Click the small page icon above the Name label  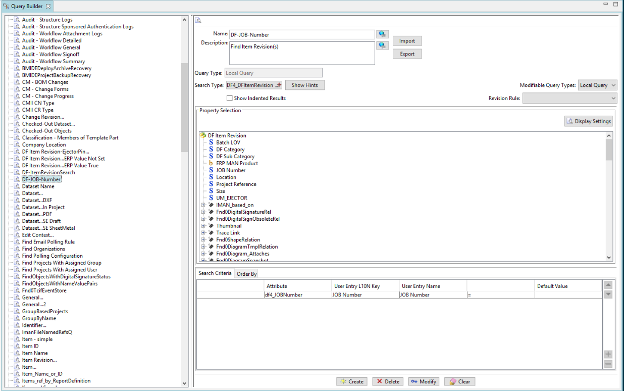tap(198, 21)
